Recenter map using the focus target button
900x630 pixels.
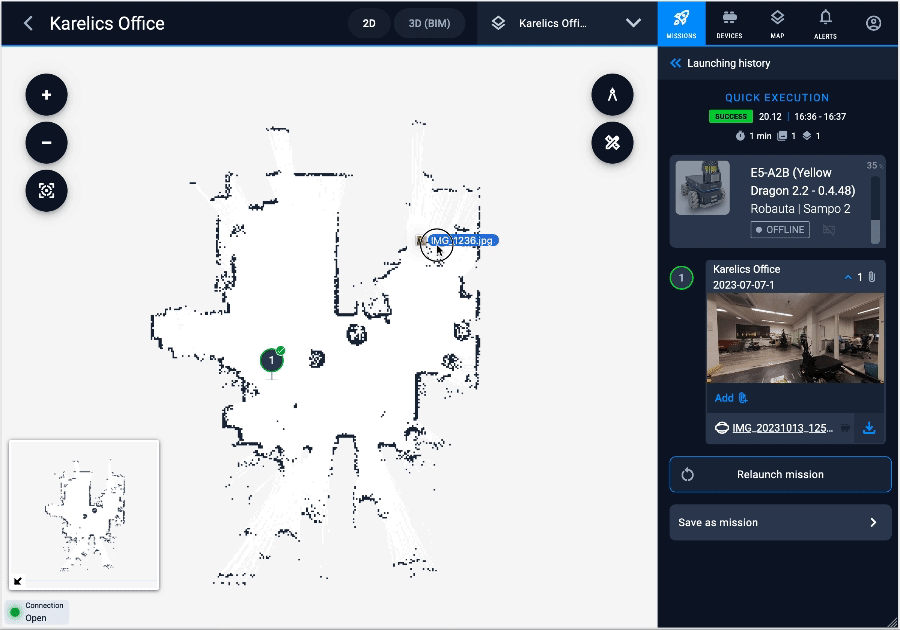pyautogui.click(x=46, y=190)
